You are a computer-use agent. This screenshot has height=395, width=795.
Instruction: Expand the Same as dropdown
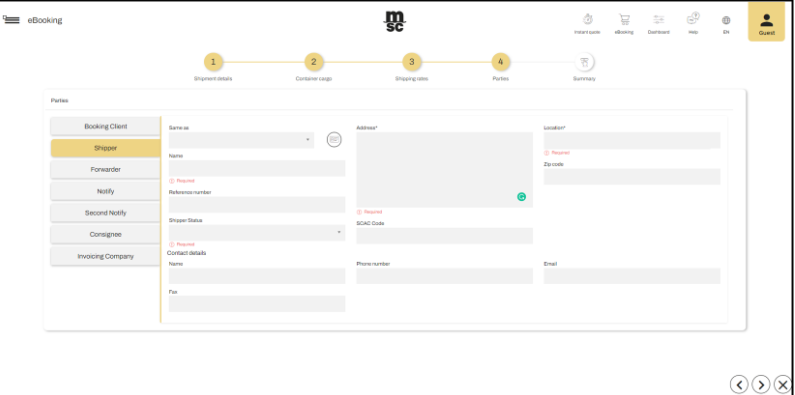(241, 140)
